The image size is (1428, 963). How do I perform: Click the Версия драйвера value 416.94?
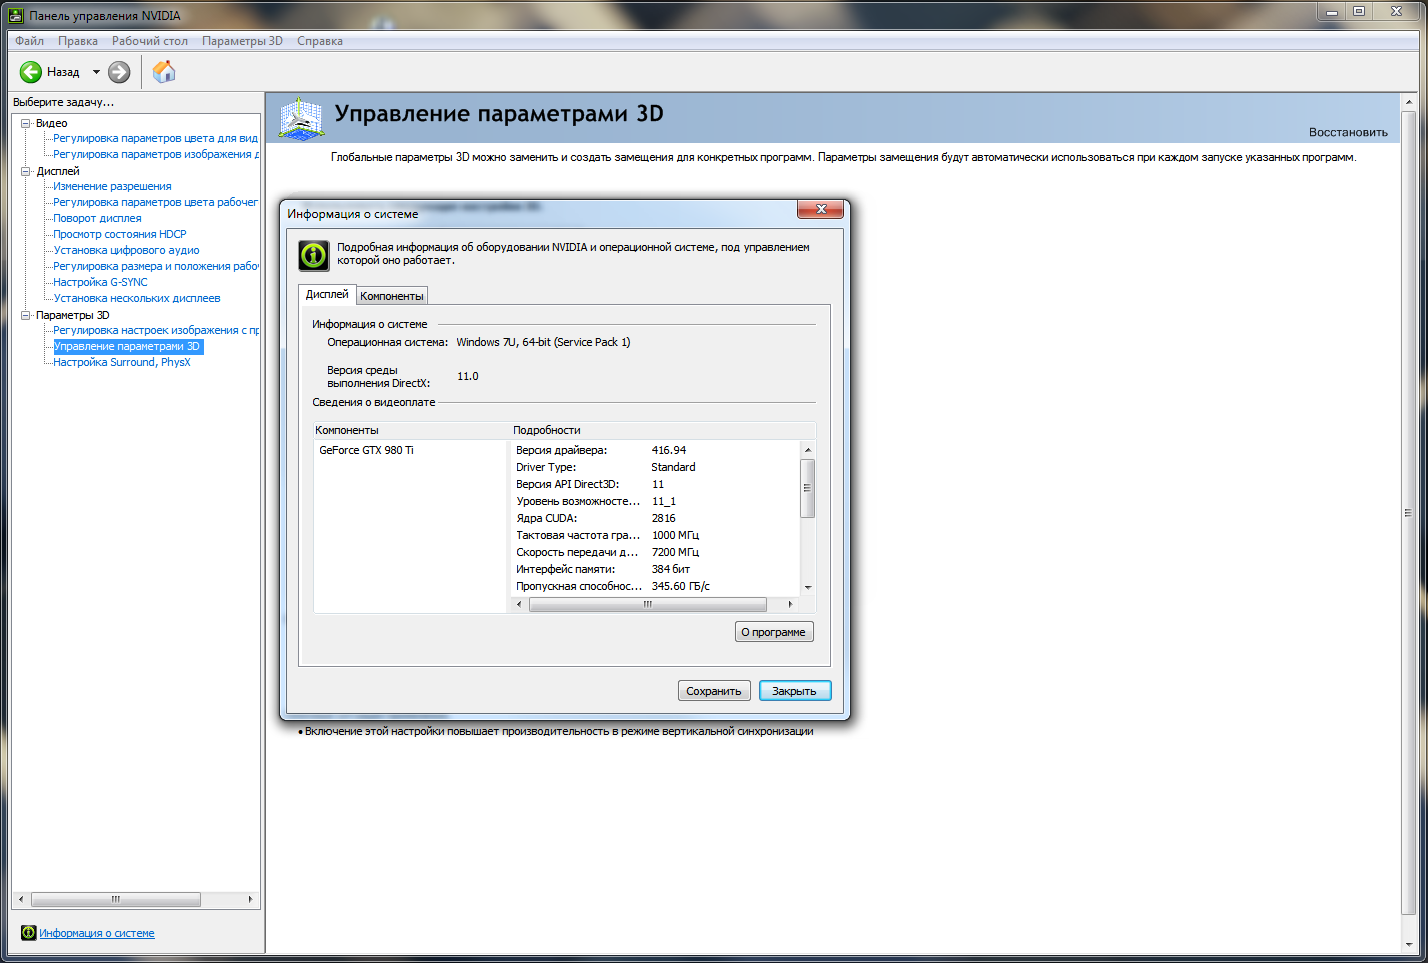click(x=669, y=450)
